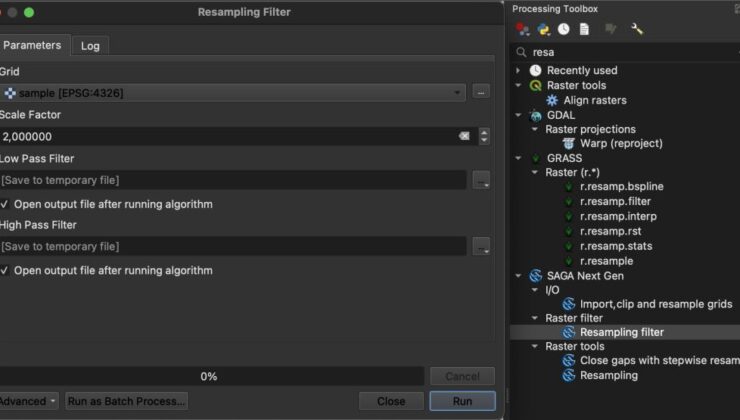Click the Recently used clock icon
740x420 pixels.
[535, 70]
